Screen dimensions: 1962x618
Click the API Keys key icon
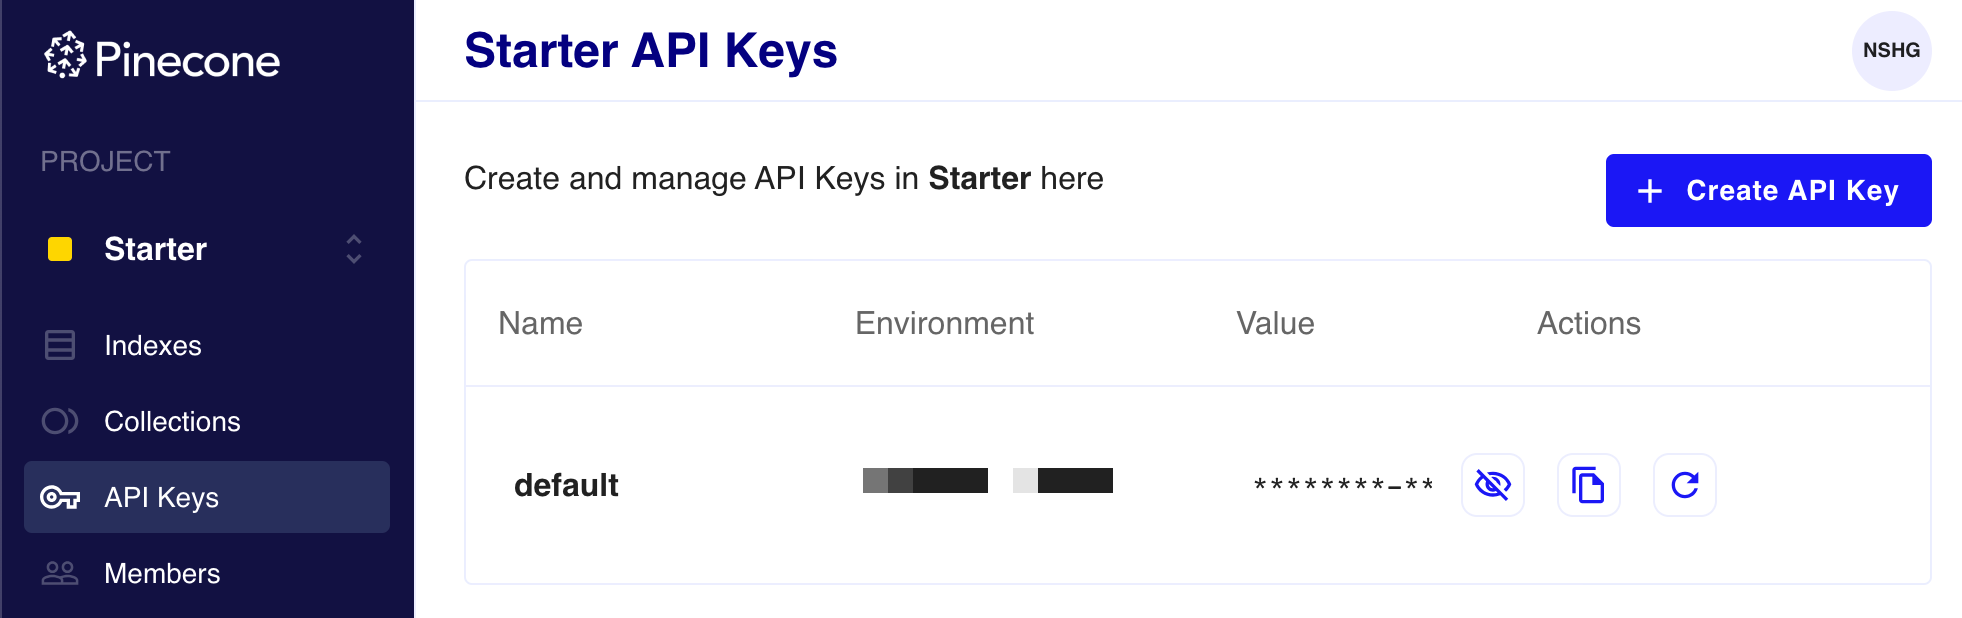60,497
